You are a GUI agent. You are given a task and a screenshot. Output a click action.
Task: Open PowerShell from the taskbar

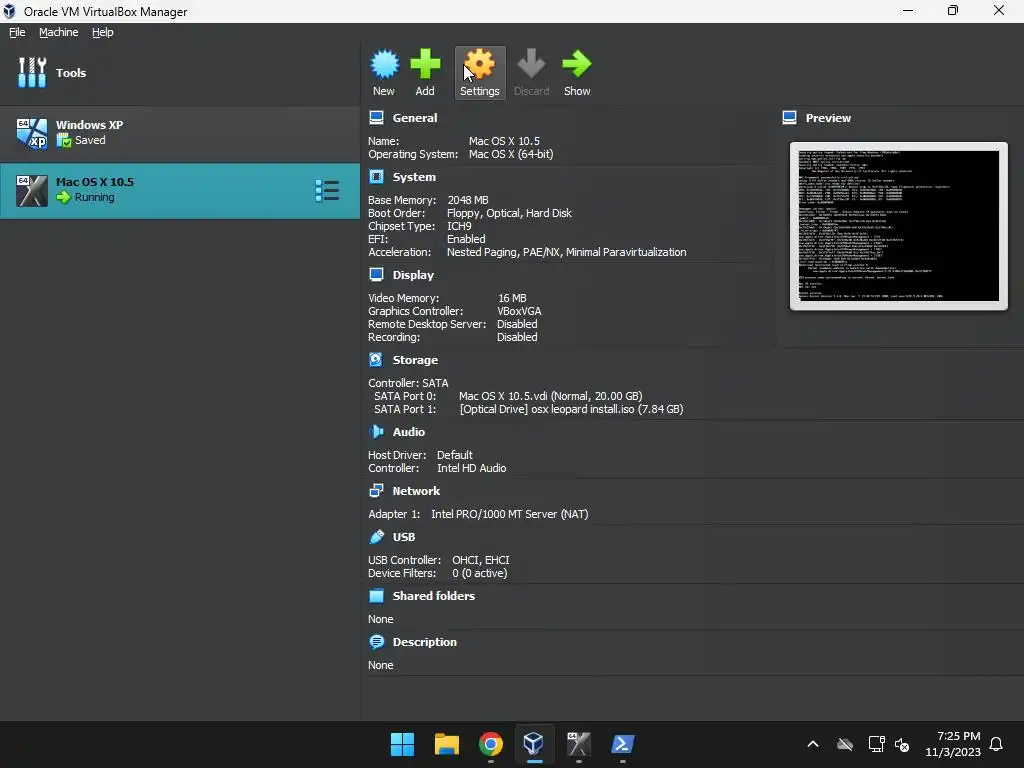point(622,744)
